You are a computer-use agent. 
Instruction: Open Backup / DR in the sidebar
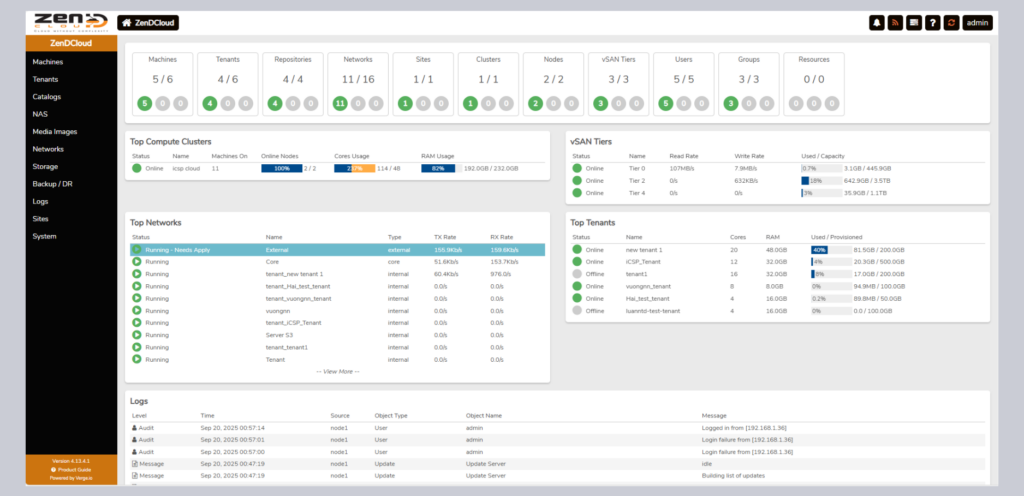[x=52, y=184]
